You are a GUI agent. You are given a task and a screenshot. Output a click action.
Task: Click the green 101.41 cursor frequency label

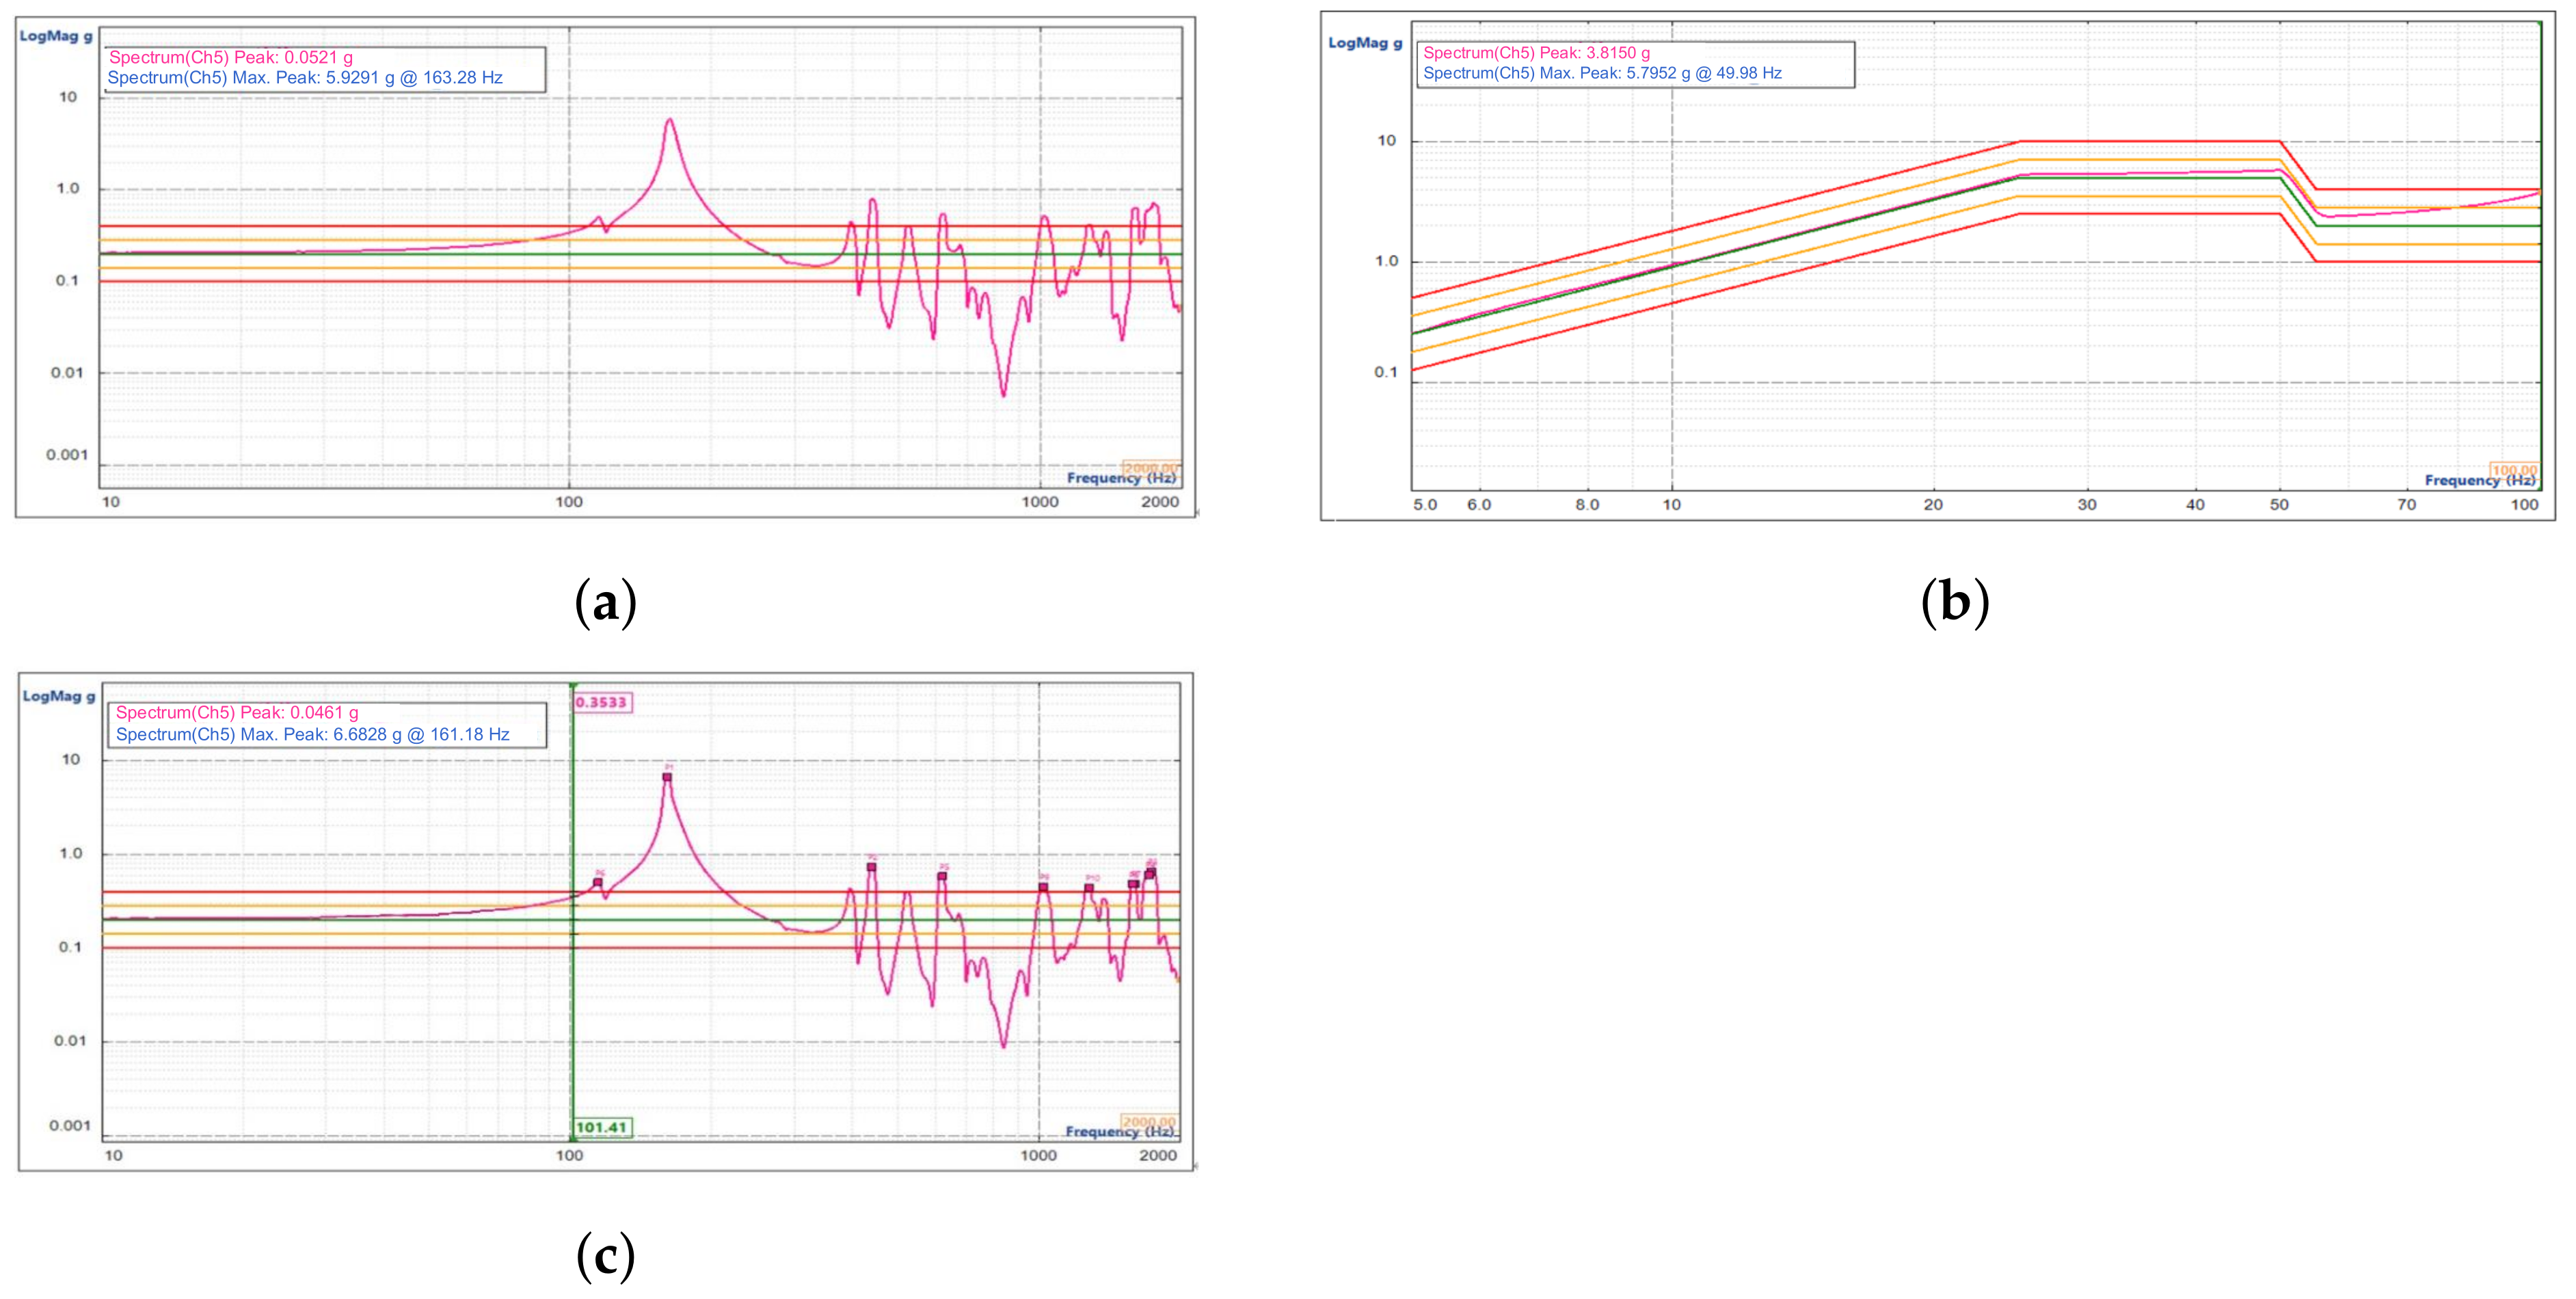coord(602,1127)
